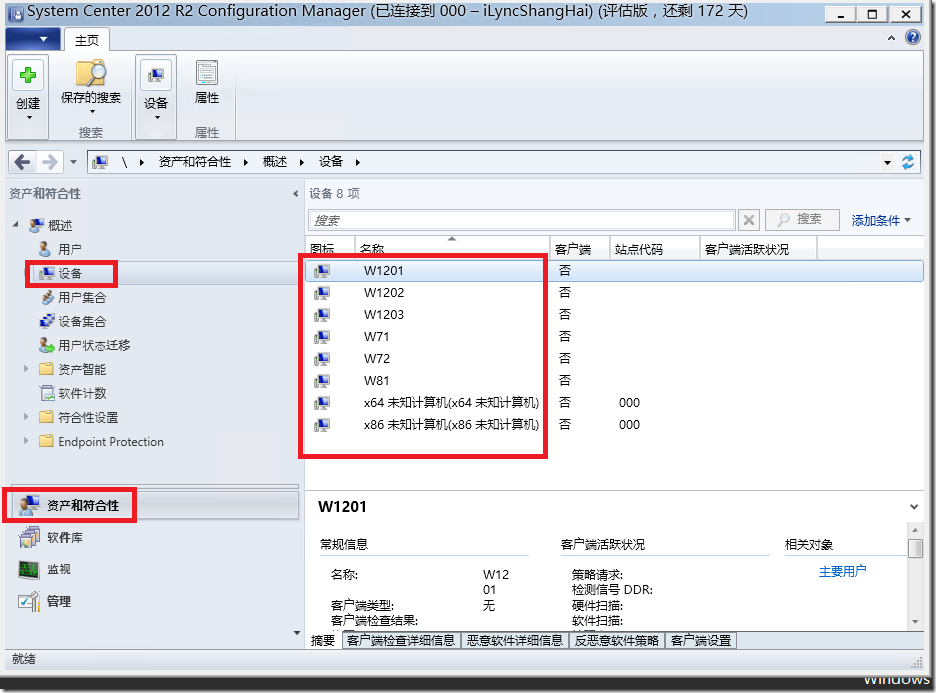Click device icon of row W71
The height and width of the screenshot is (693, 936).
322,337
